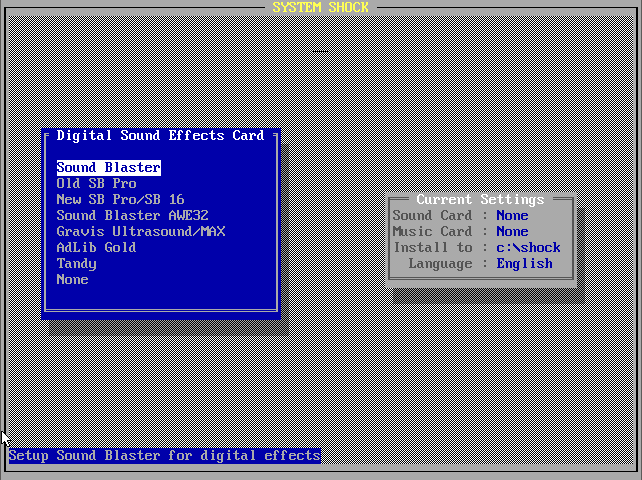Click the Current Settings panel heading
The width and height of the screenshot is (642, 480).
pos(480,200)
